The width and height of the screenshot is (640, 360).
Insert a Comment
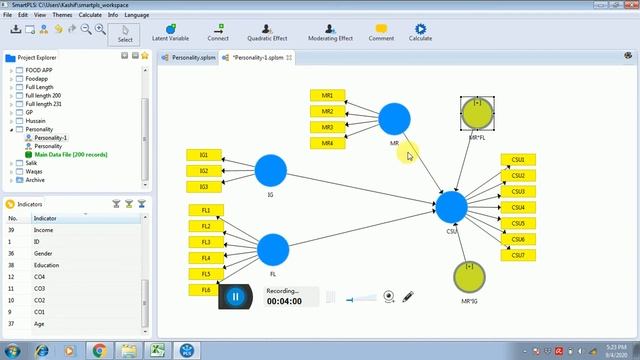pyautogui.click(x=381, y=33)
